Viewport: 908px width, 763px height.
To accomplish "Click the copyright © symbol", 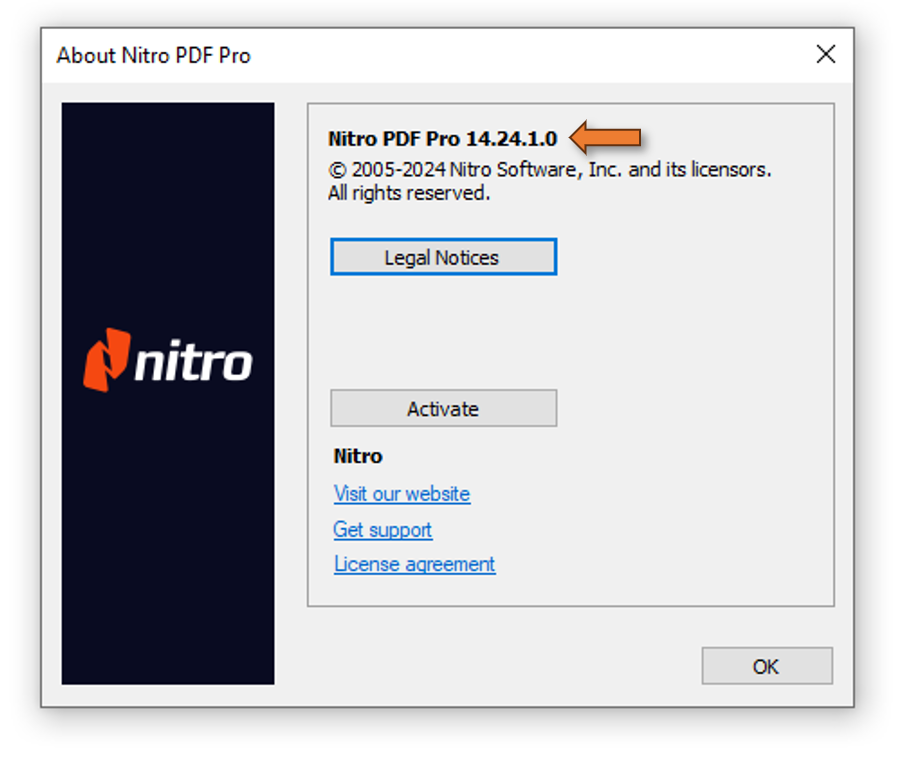I will (337, 170).
